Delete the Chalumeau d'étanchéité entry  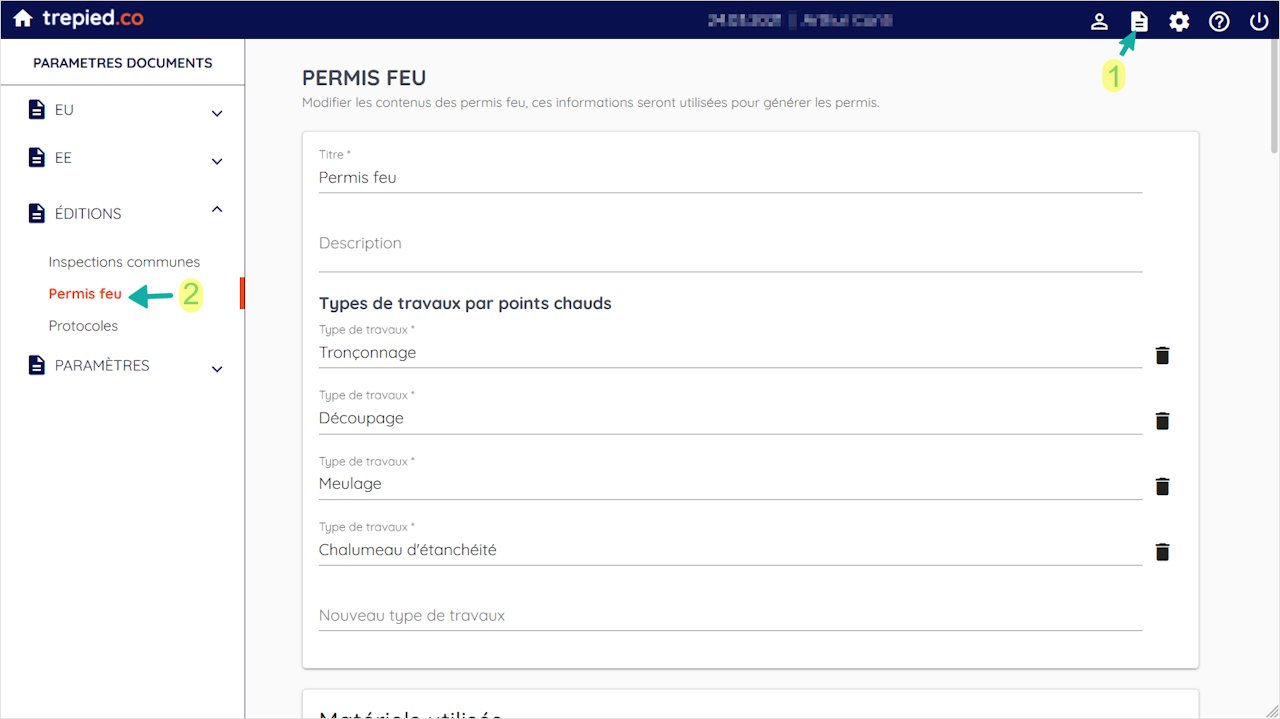1162,552
